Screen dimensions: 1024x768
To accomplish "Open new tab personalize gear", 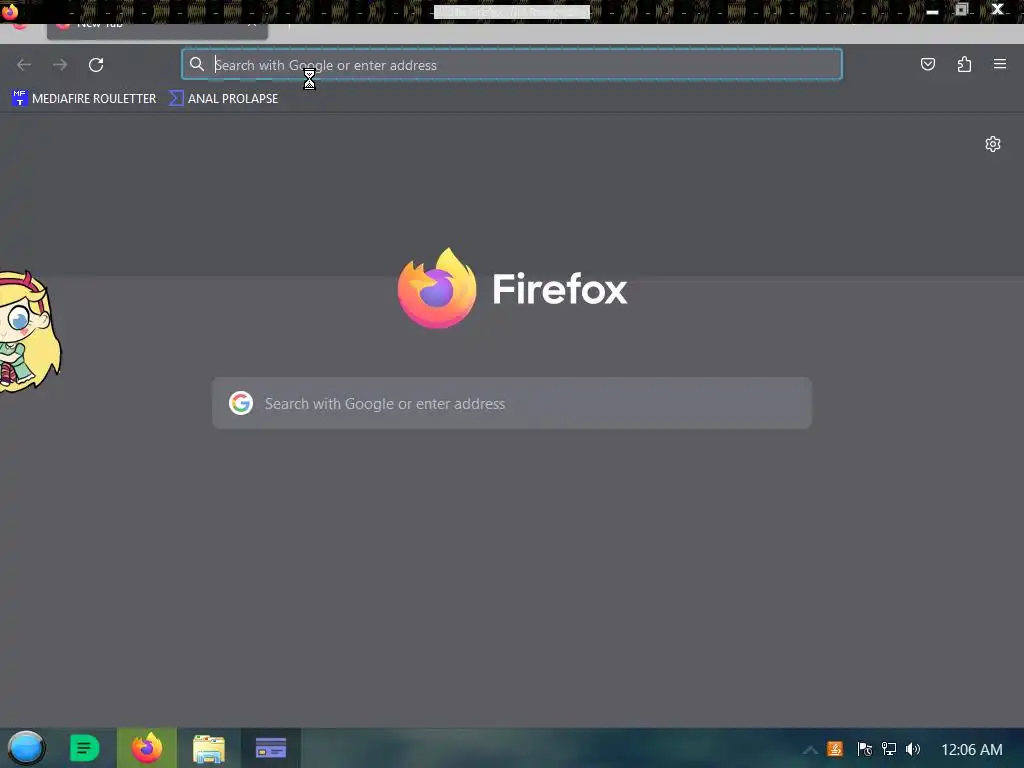I will 993,144.
